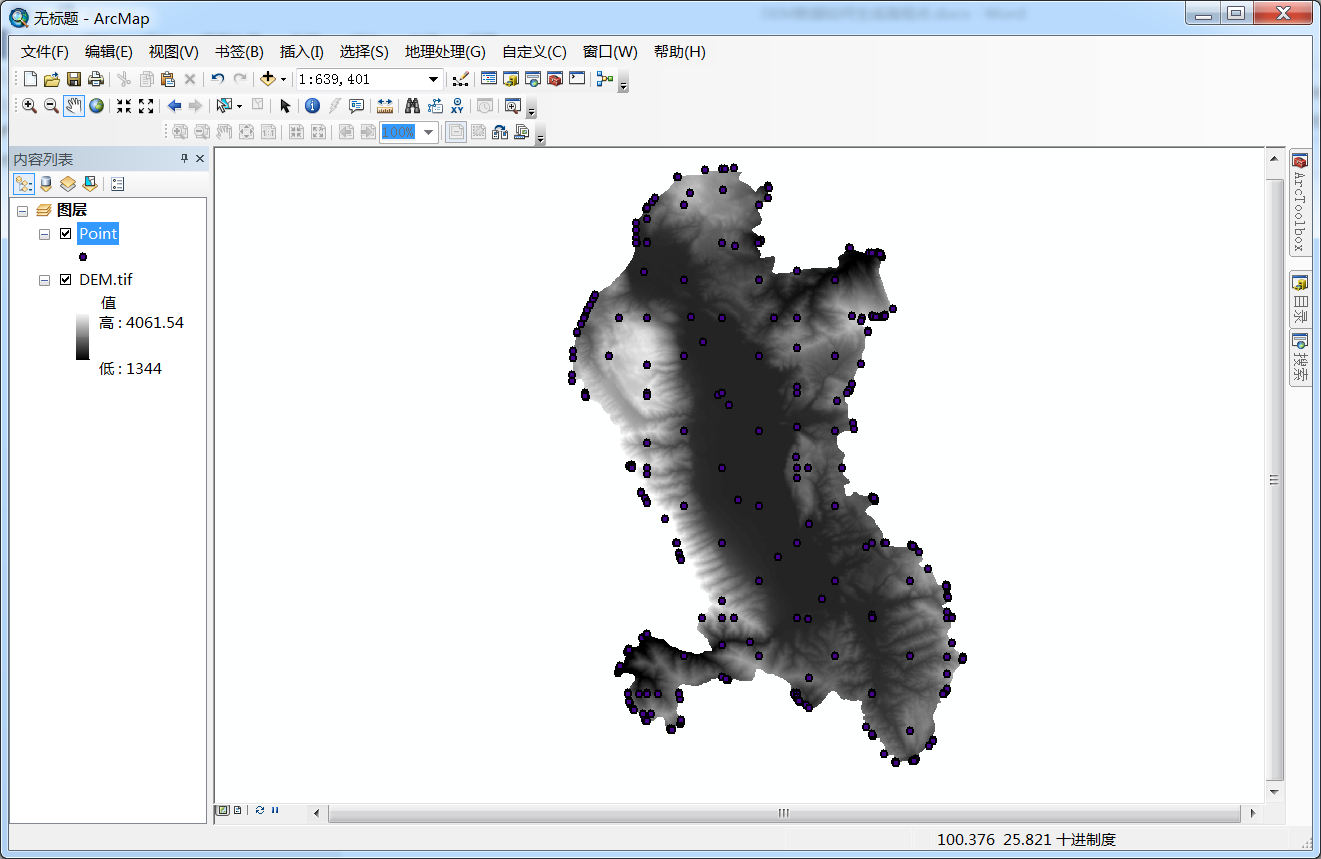Switch to List By Visibility
This screenshot has height=859, width=1321.
pyautogui.click(x=67, y=184)
